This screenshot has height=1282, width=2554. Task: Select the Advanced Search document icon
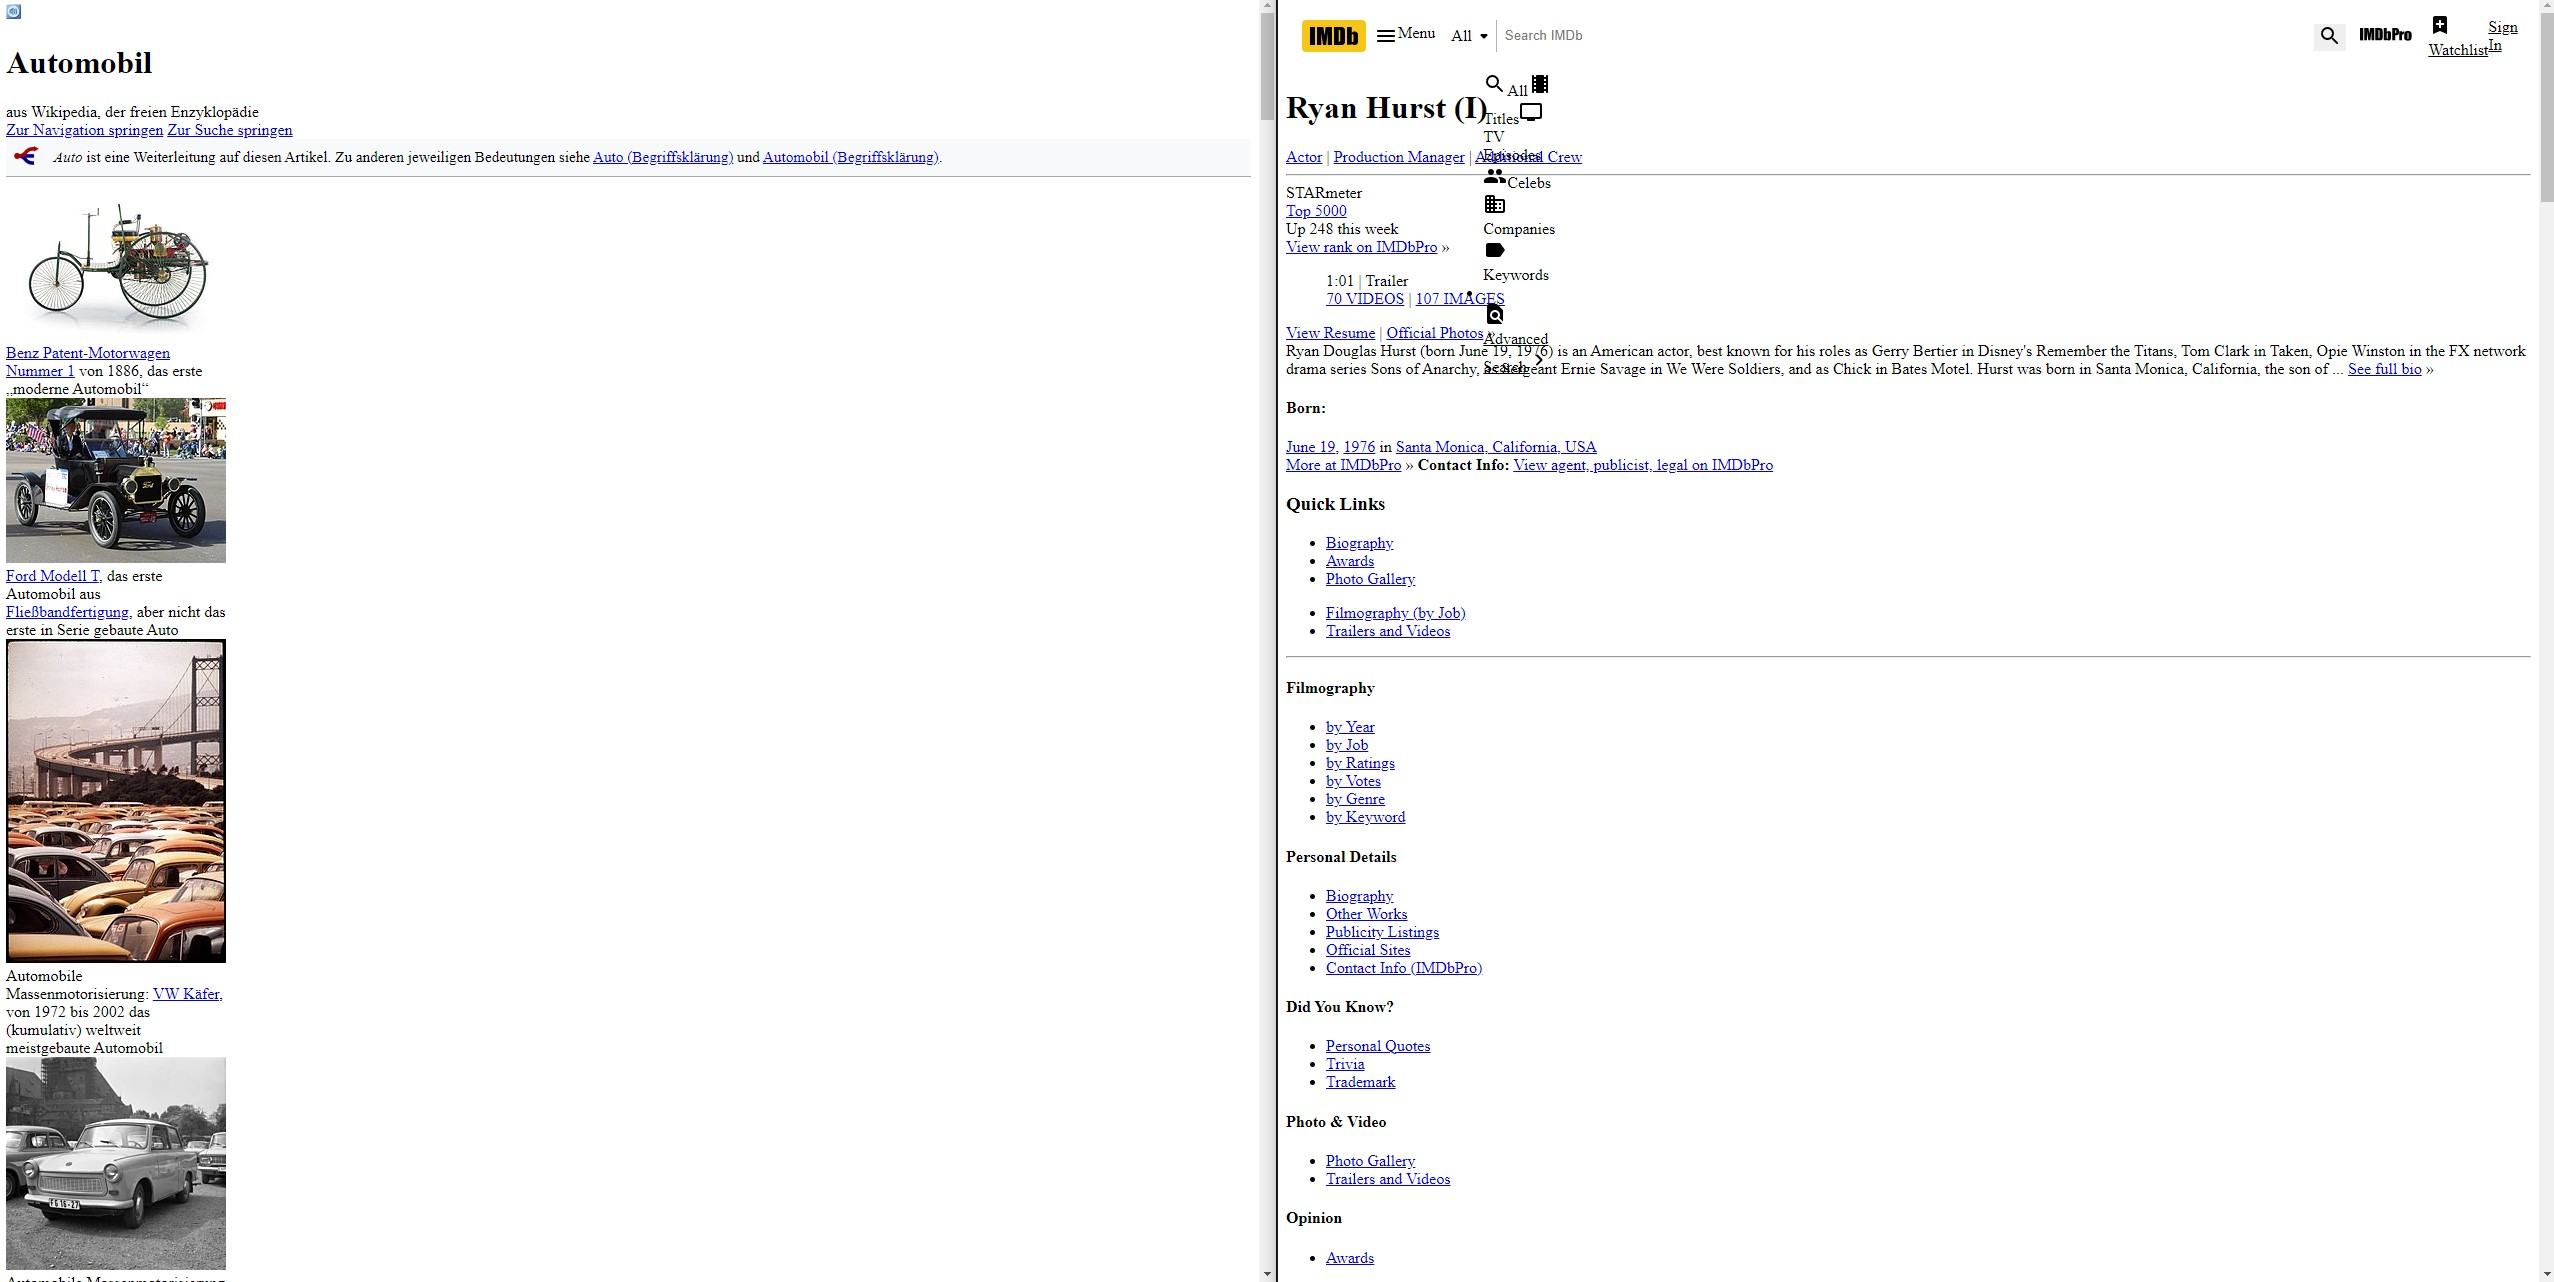pyautogui.click(x=1494, y=314)
